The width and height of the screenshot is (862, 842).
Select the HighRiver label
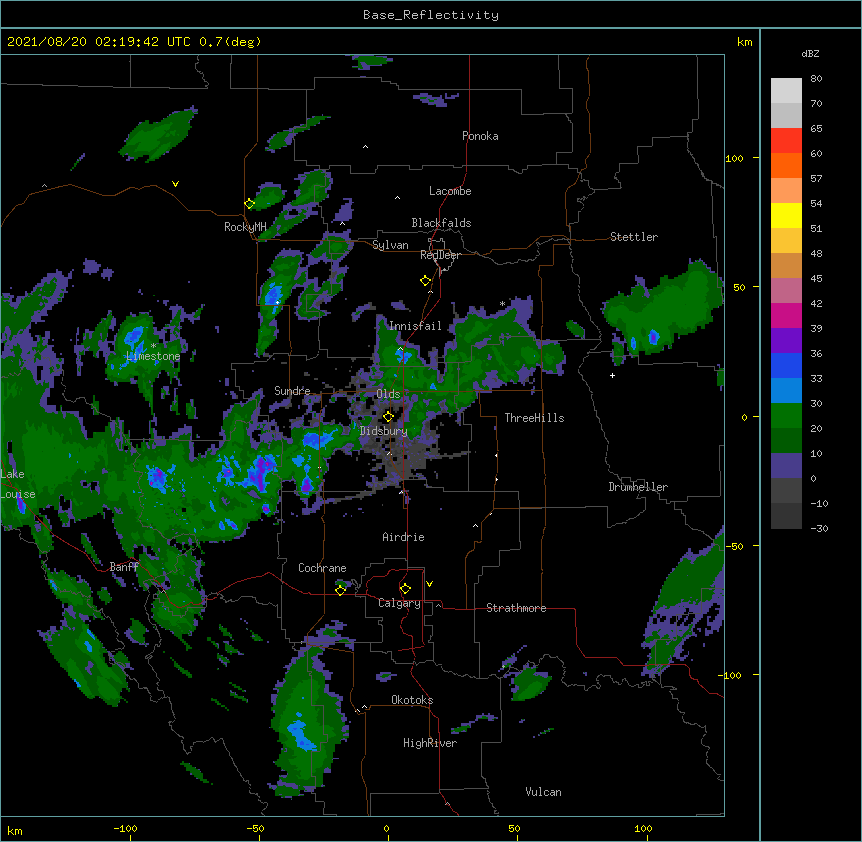430,743
